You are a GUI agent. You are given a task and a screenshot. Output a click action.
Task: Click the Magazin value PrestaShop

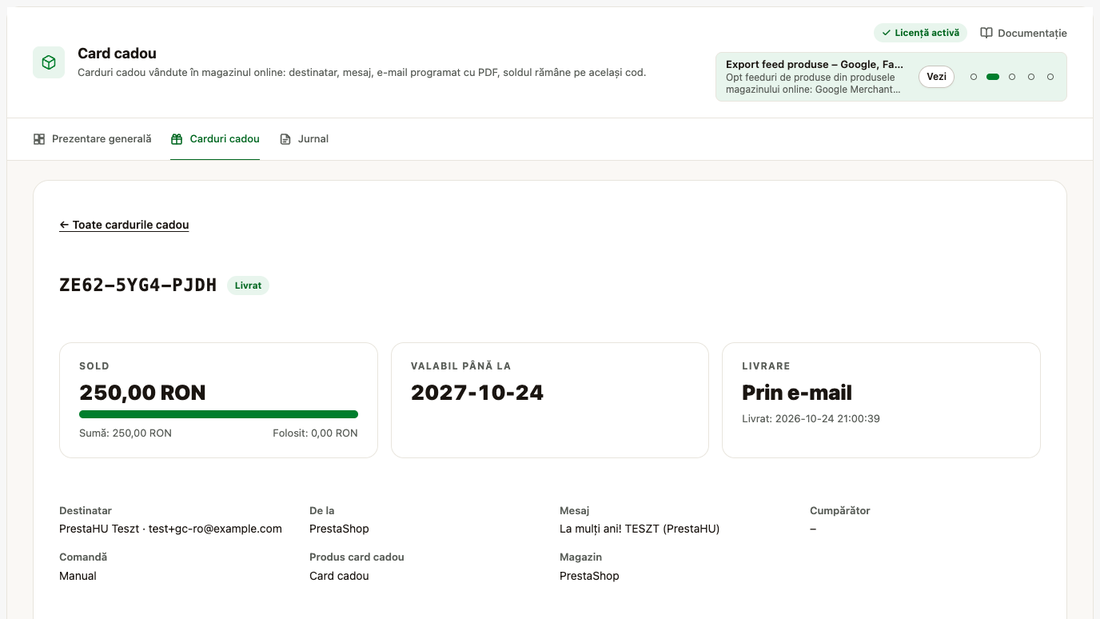point(589,575)
